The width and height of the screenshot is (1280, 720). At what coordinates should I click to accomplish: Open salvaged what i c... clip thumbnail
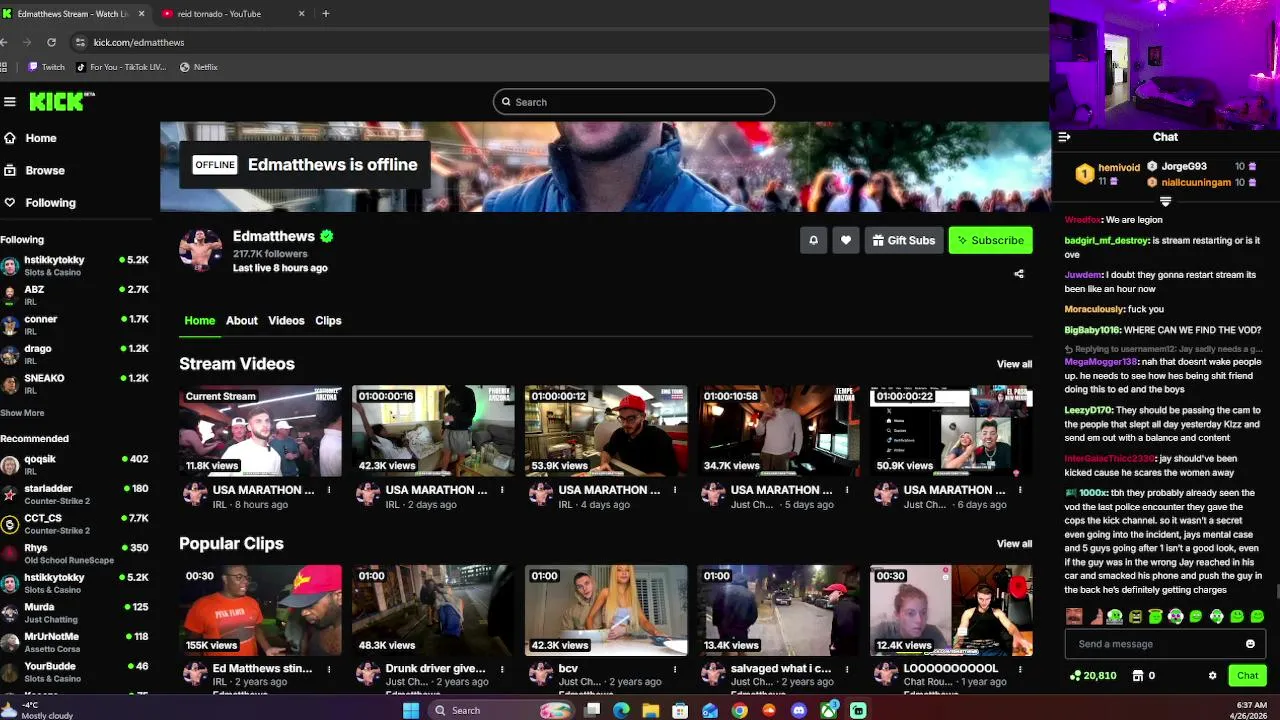pyautogui.click(x=779, y=611)
